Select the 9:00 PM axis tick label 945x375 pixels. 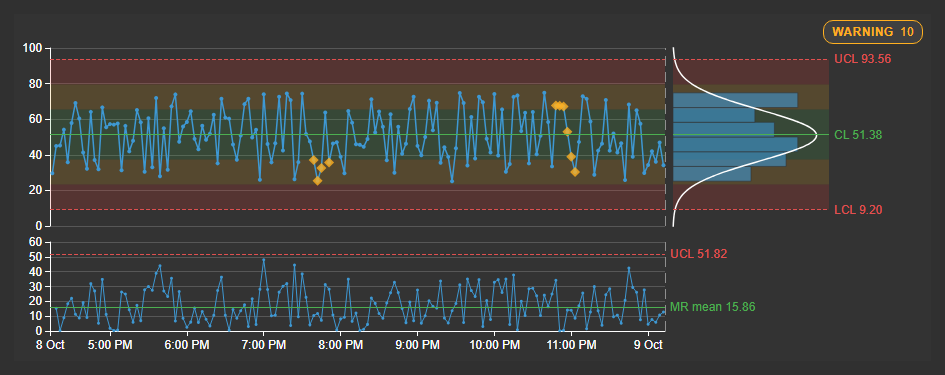tap(417, 345)
